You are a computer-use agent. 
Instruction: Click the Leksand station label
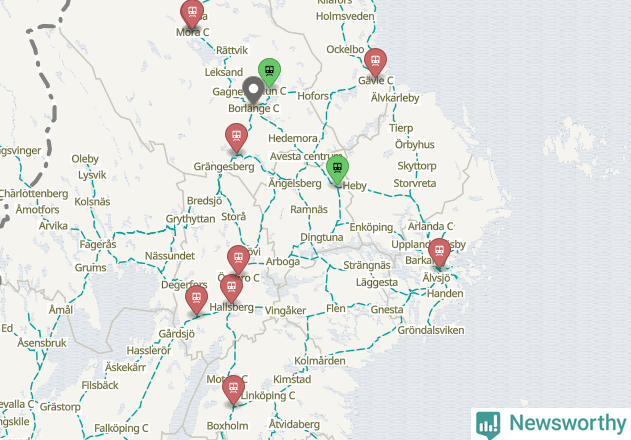[x=224, y=72]
